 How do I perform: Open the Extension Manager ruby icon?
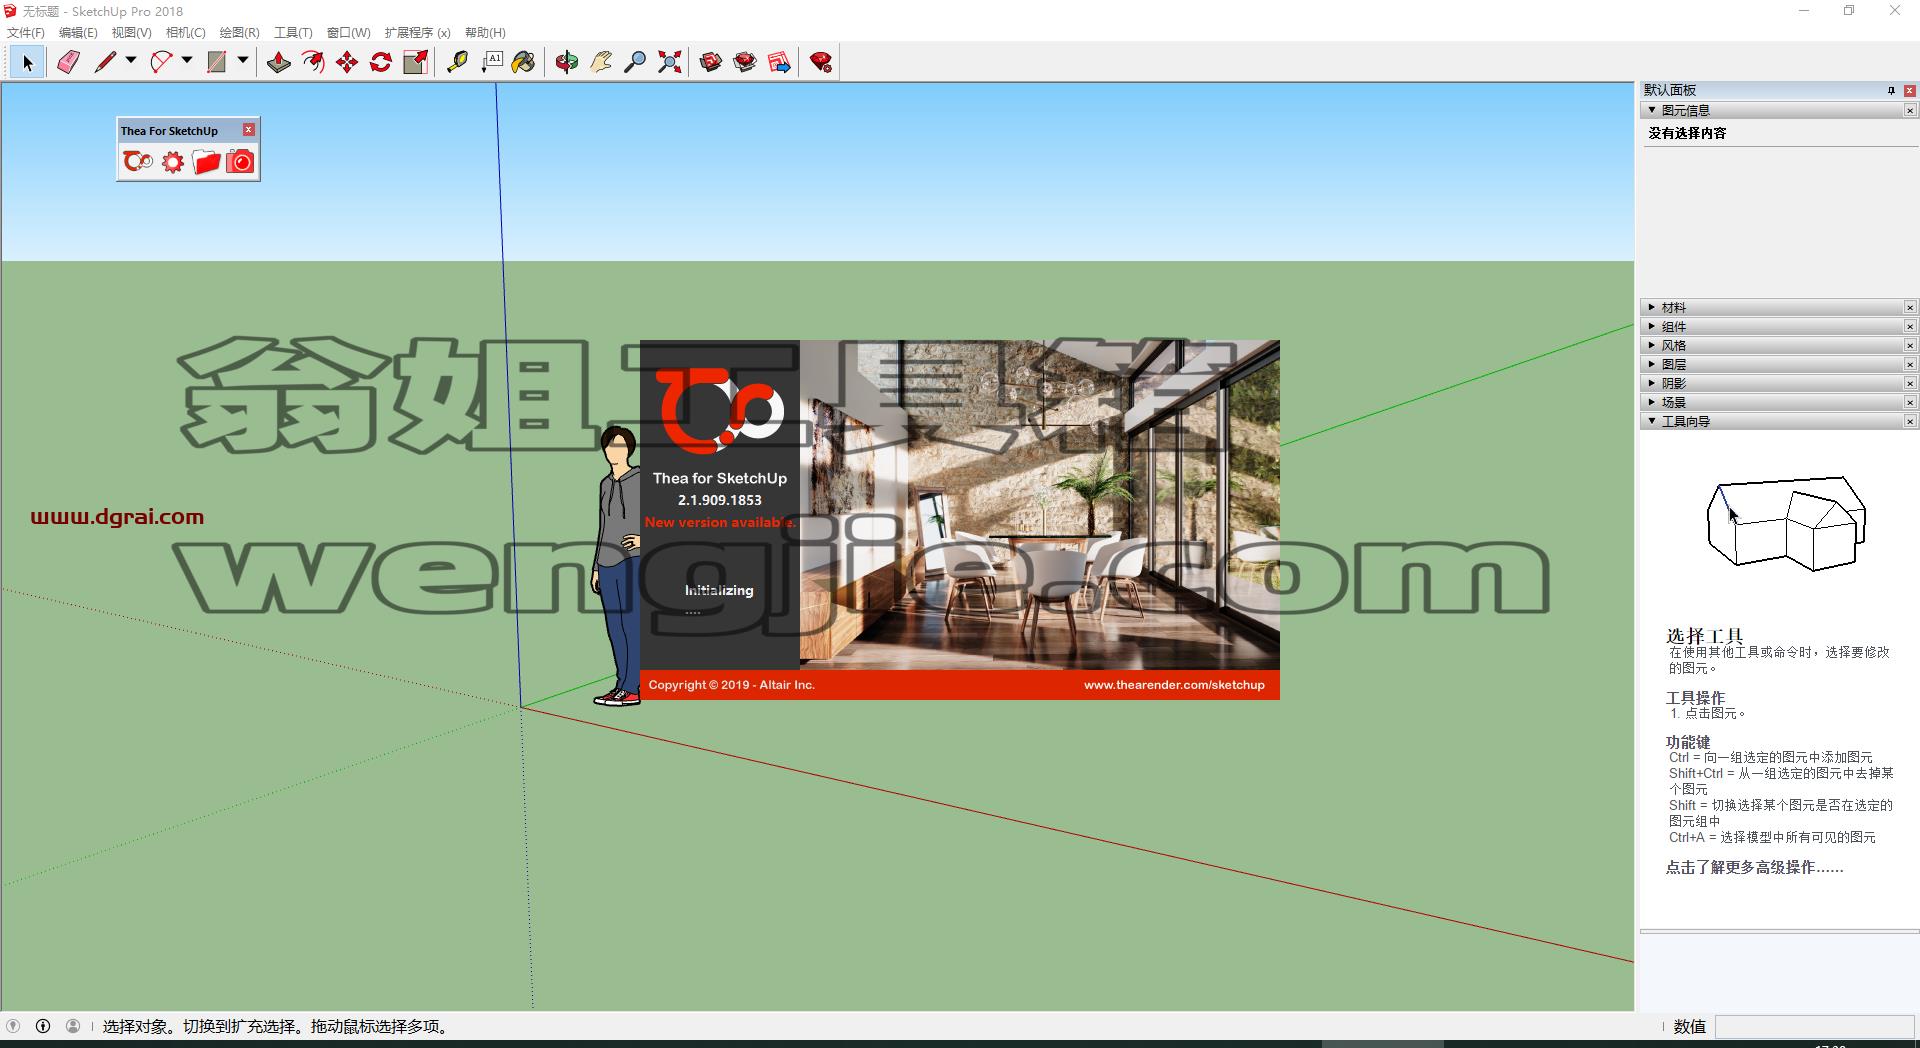(821, 63)
